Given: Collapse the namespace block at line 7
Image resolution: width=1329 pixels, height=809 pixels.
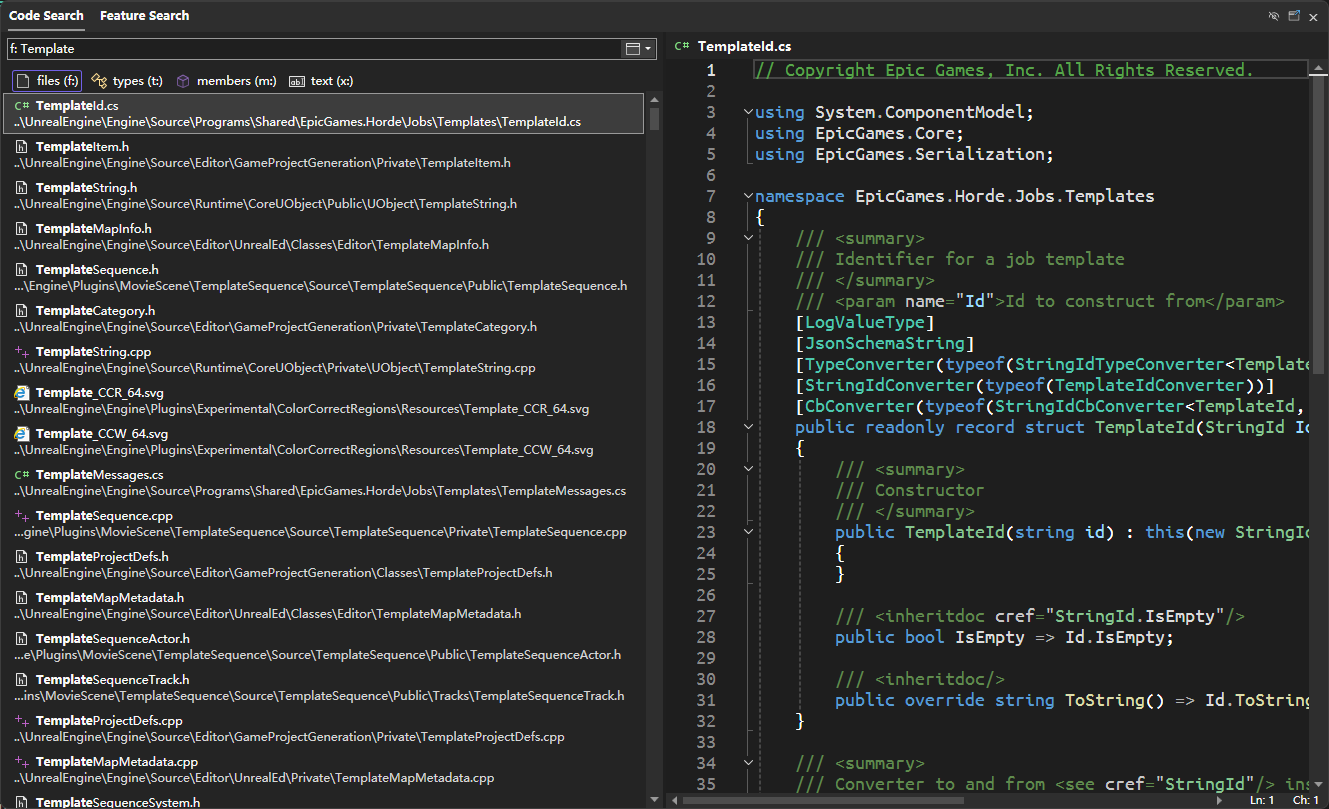Looking at the screenshot, I should pyautogui.click(x=748, y=196).
